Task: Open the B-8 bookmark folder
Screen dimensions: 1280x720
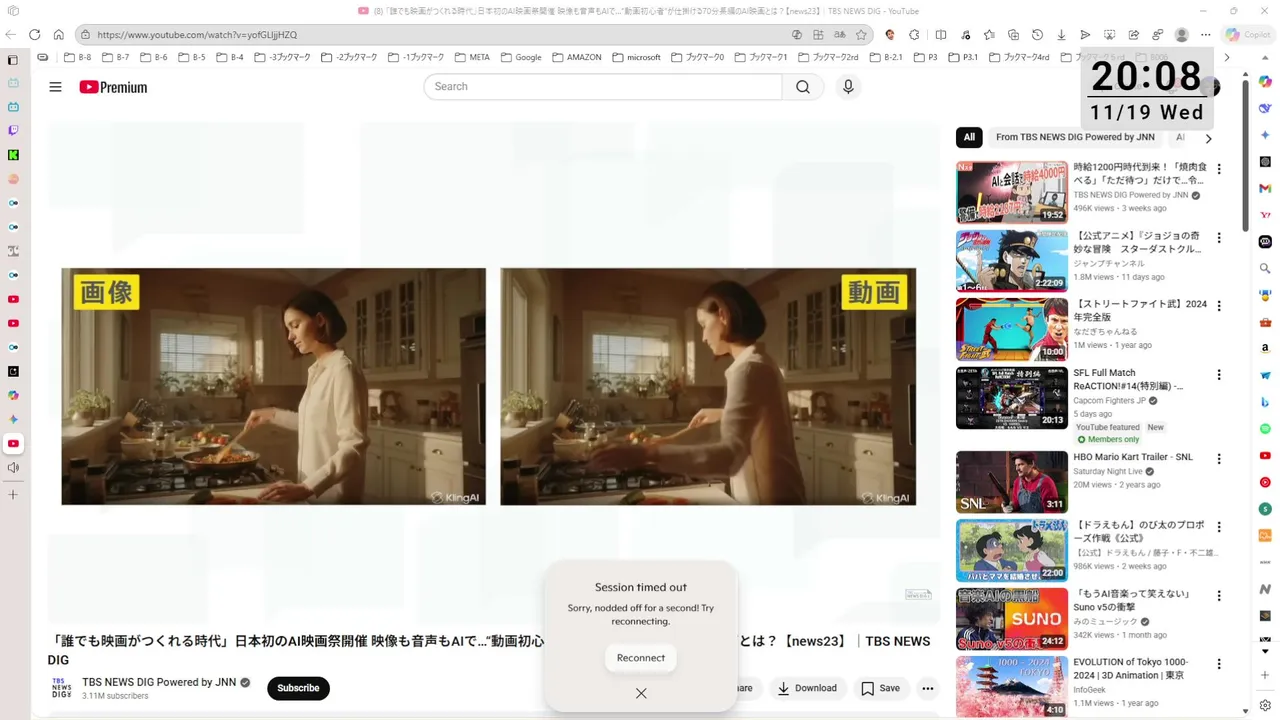Action: coord(78,57)
